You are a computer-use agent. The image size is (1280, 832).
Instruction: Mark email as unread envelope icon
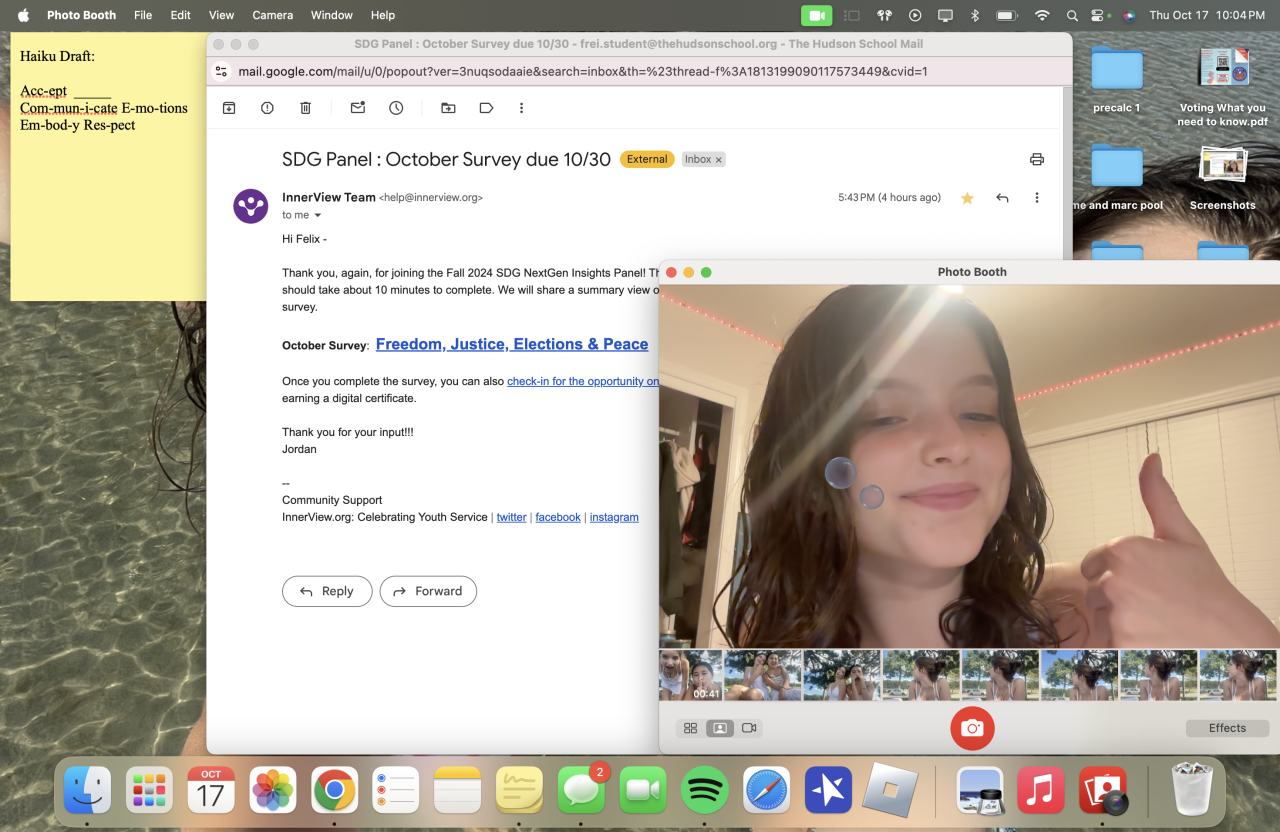click(x=357, y=108)
